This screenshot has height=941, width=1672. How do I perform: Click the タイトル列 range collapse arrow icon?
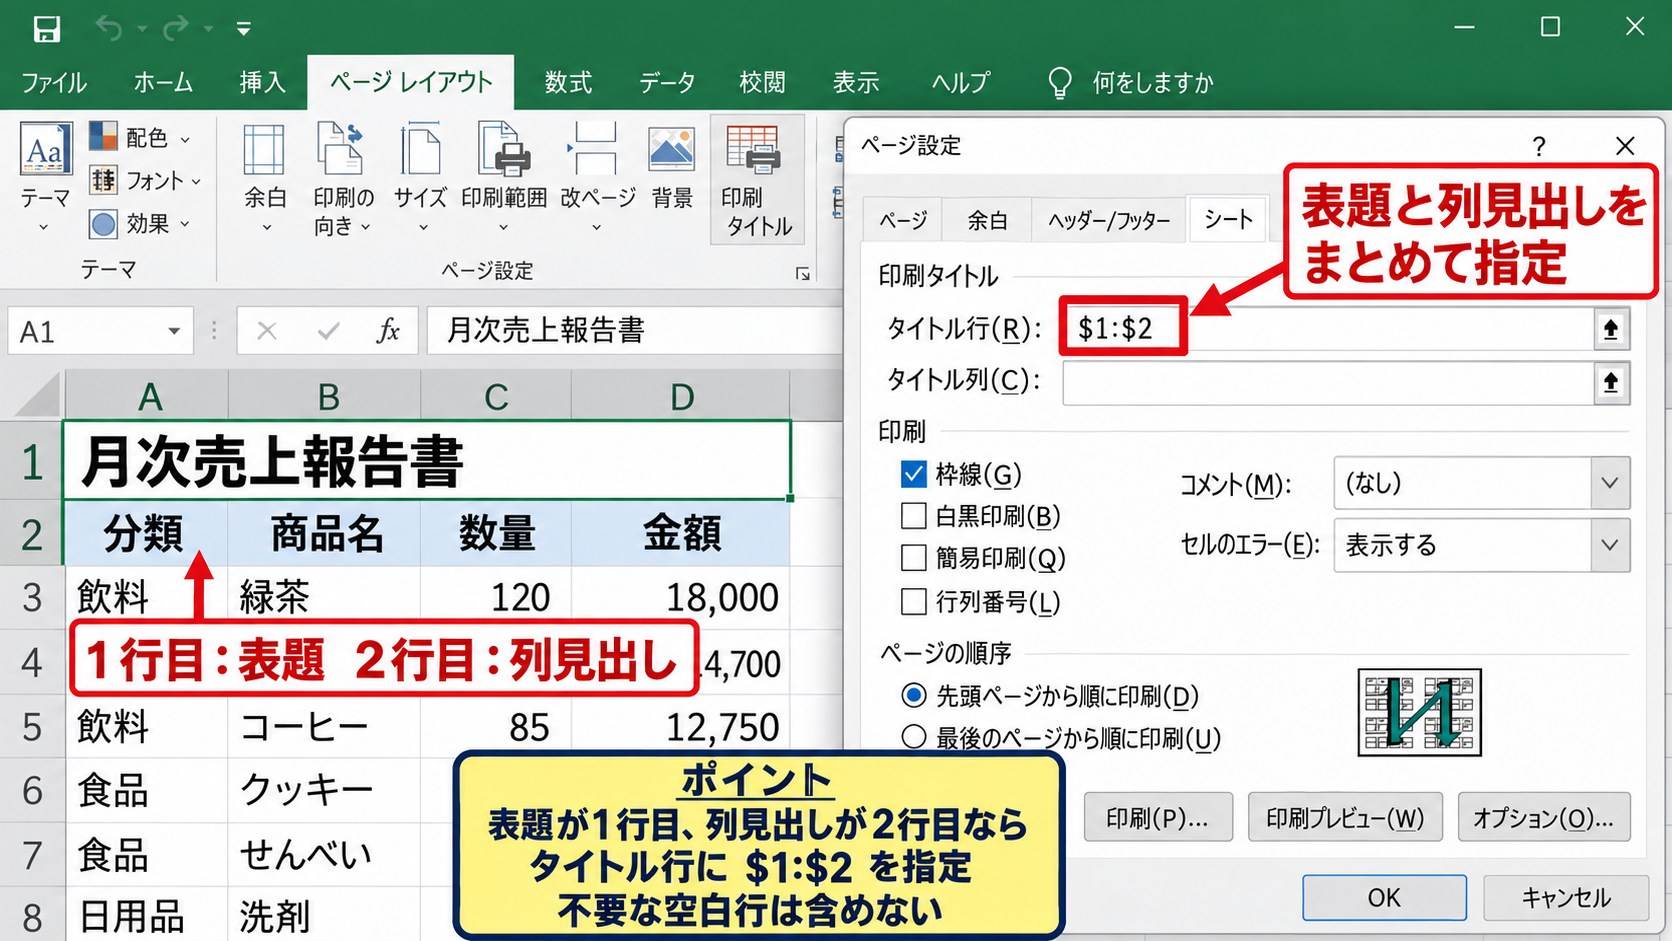[x=1611, y=382]
